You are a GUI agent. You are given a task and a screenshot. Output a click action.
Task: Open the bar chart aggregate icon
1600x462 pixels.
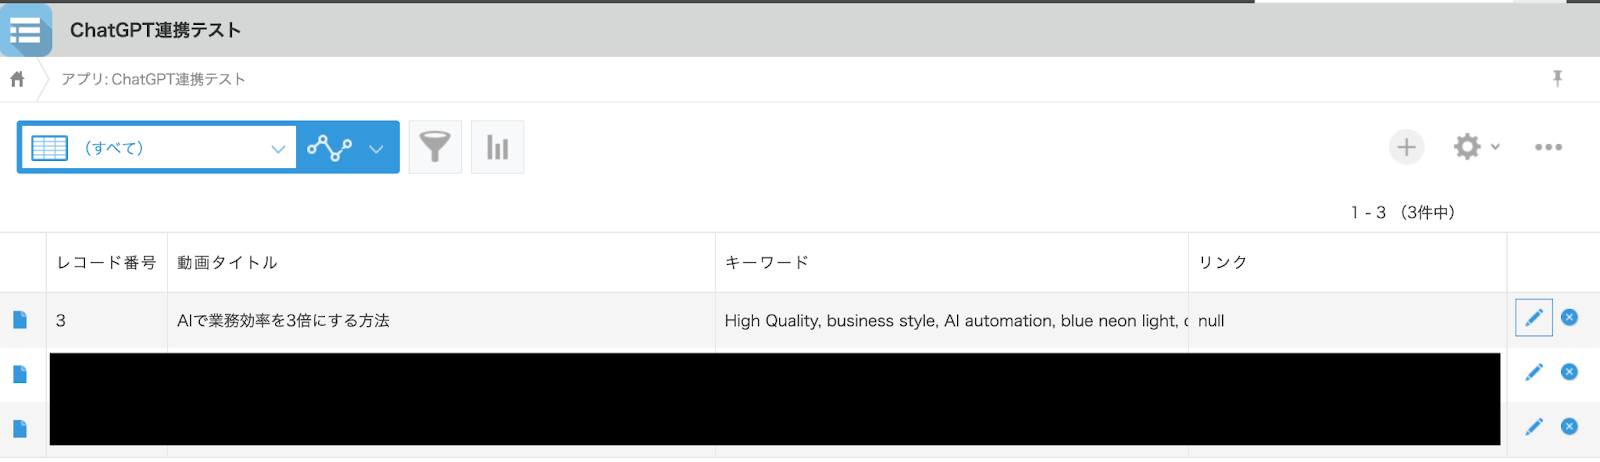497,148
